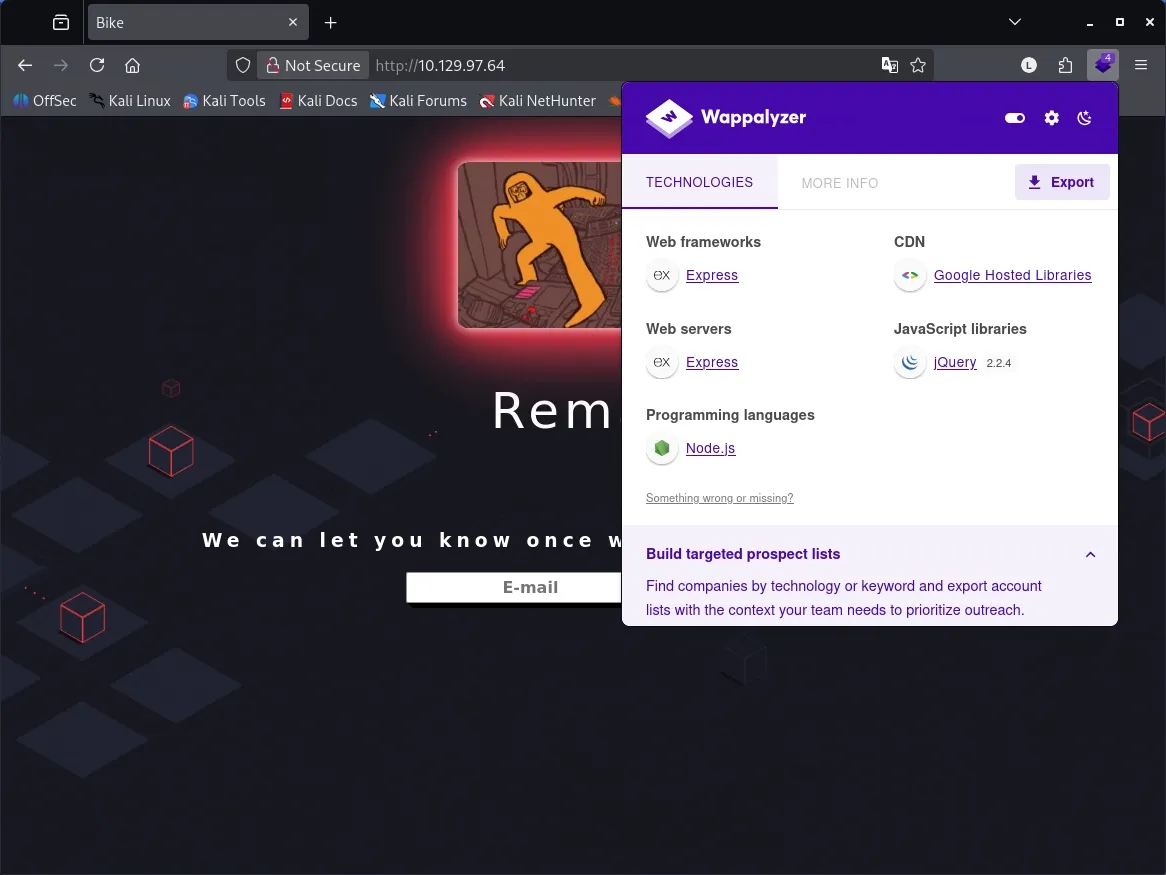Viewport: 1166px width, 875px height.
Task: Open the Kali Linux bookmark
Action: point(130,100)
